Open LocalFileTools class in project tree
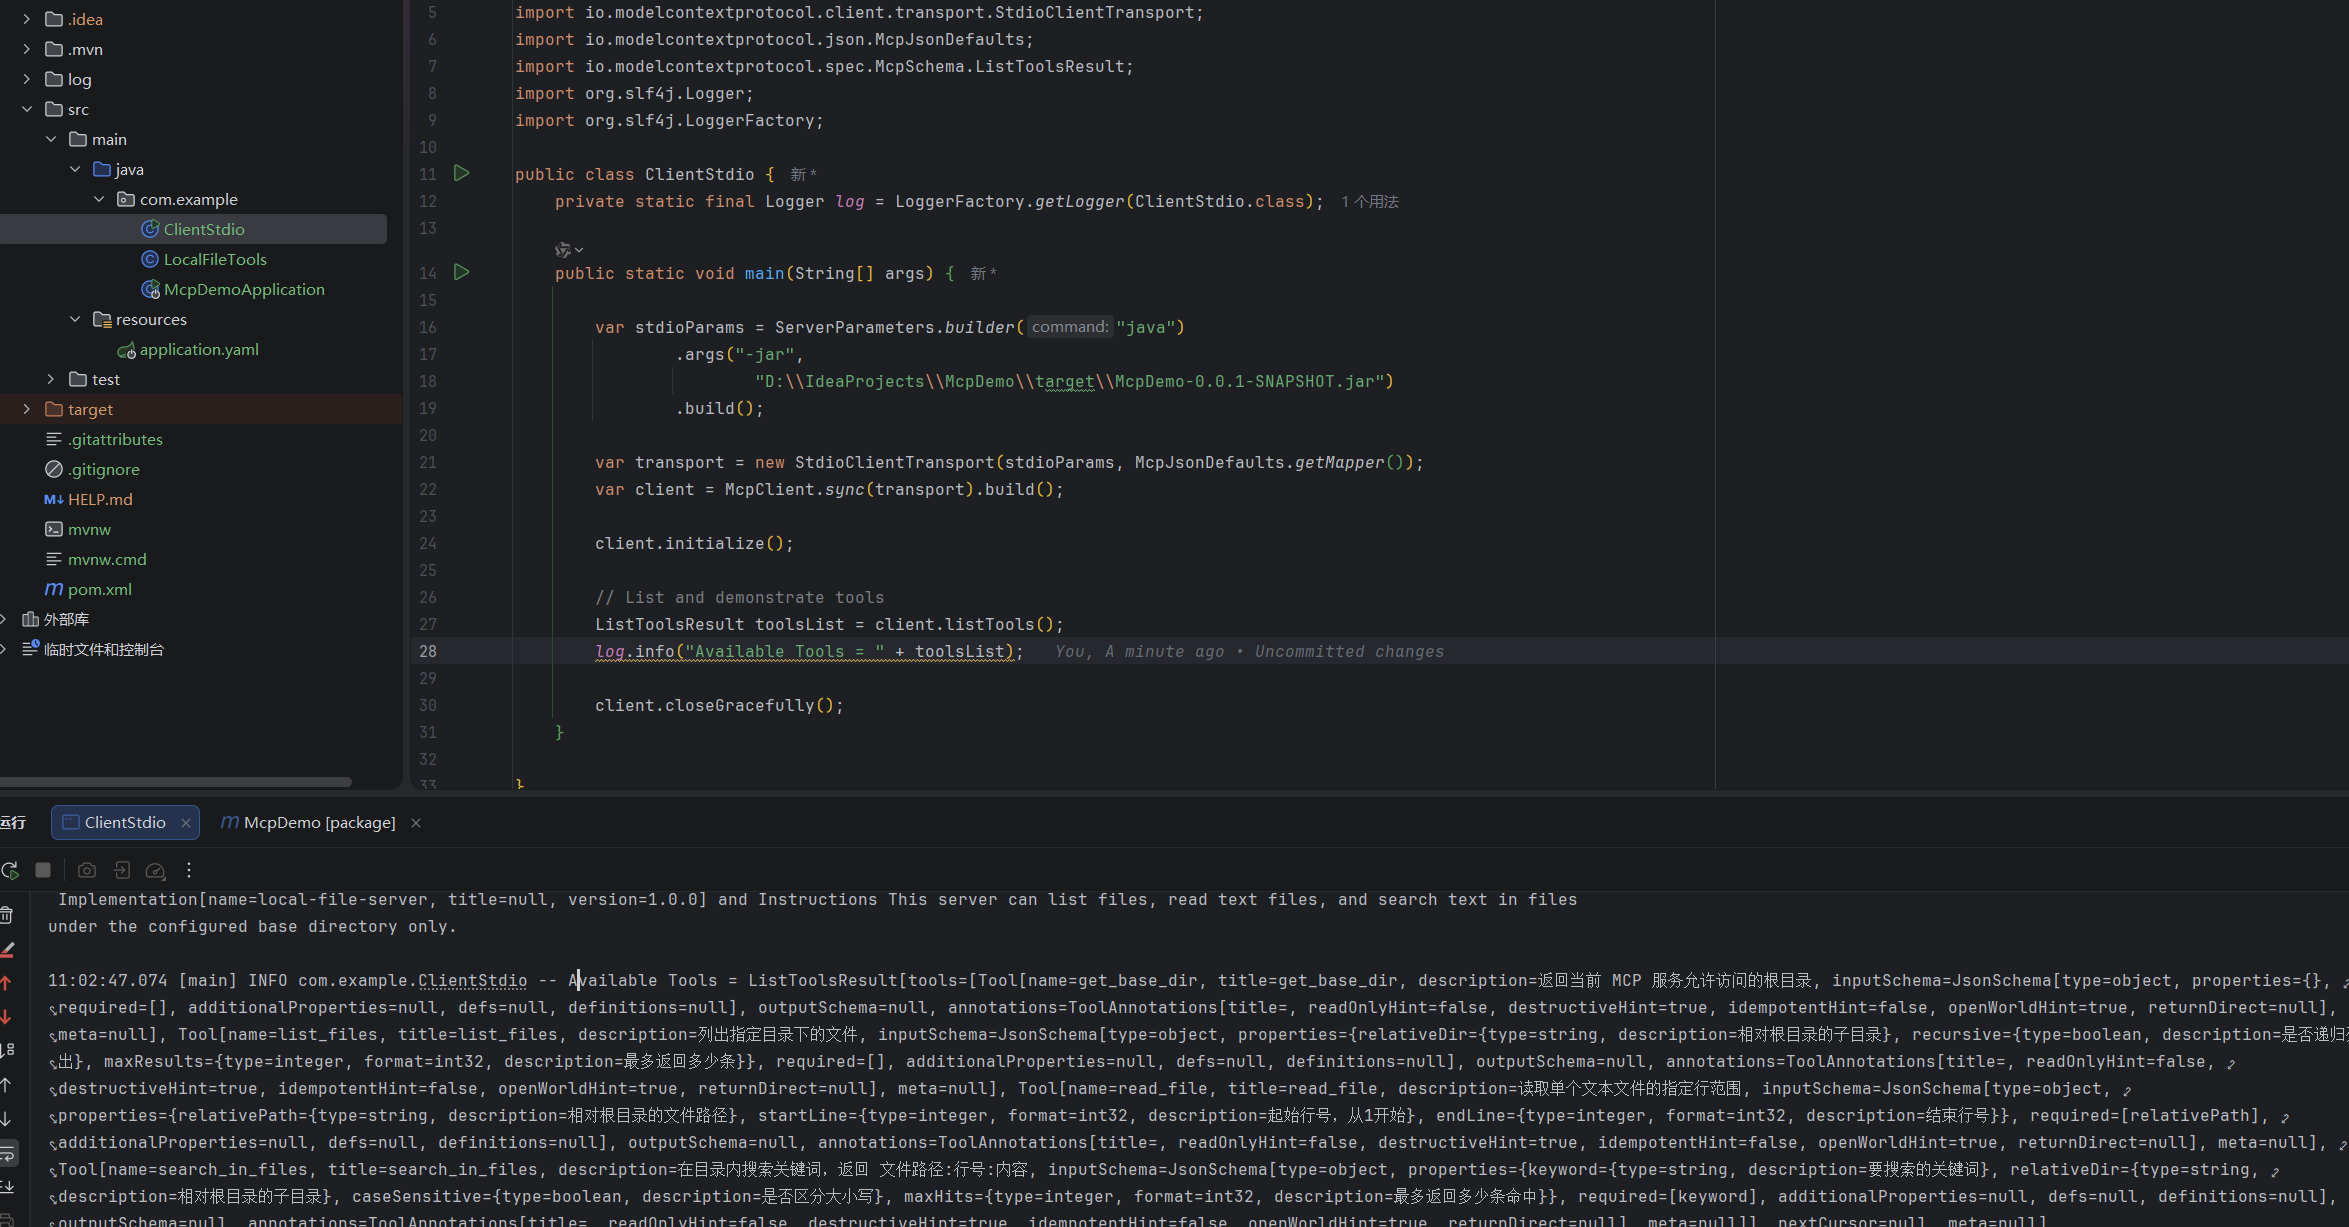Image resolution: width=2349 pixels, height=1227 pixels. tap(215, 259)
